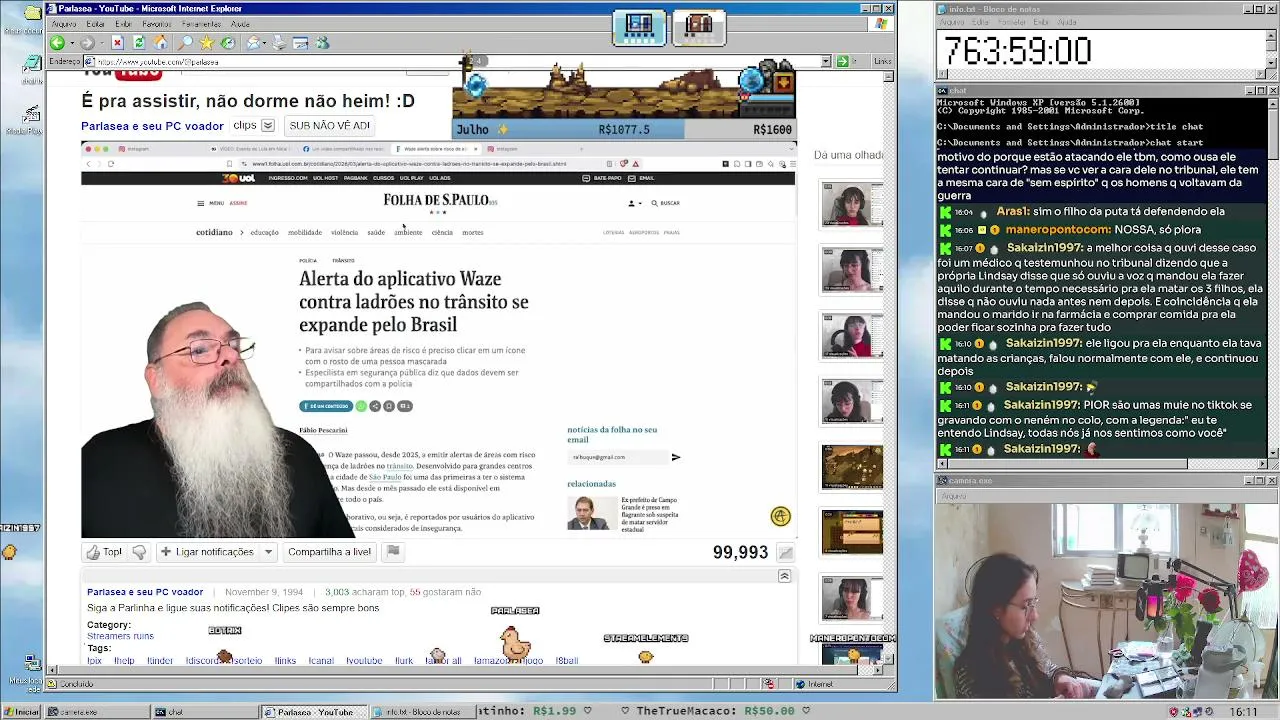
Task: Open the address bar dropdown arrow
Action: pyautogui.click(x=826, y=61)
